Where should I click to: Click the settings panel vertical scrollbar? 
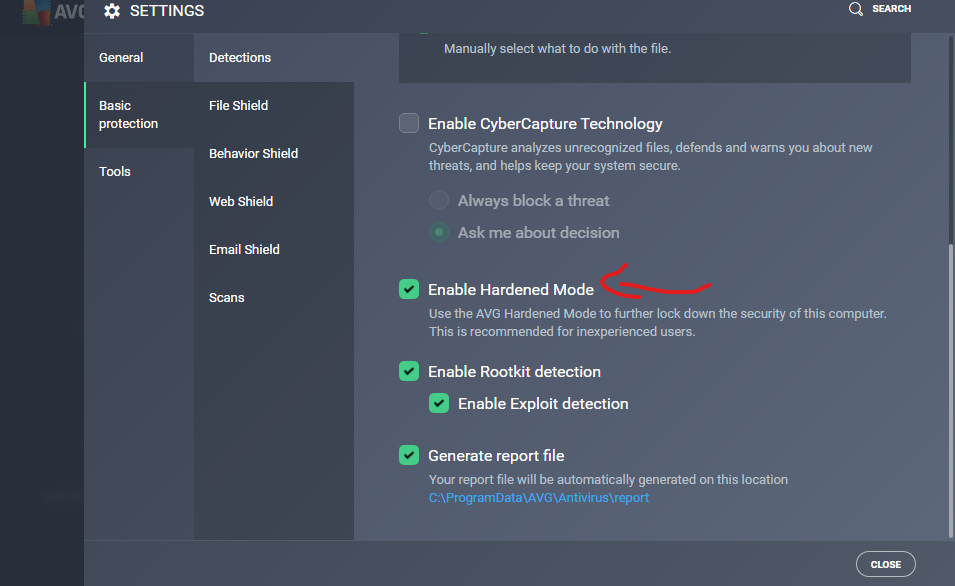(x=951, y=390)
